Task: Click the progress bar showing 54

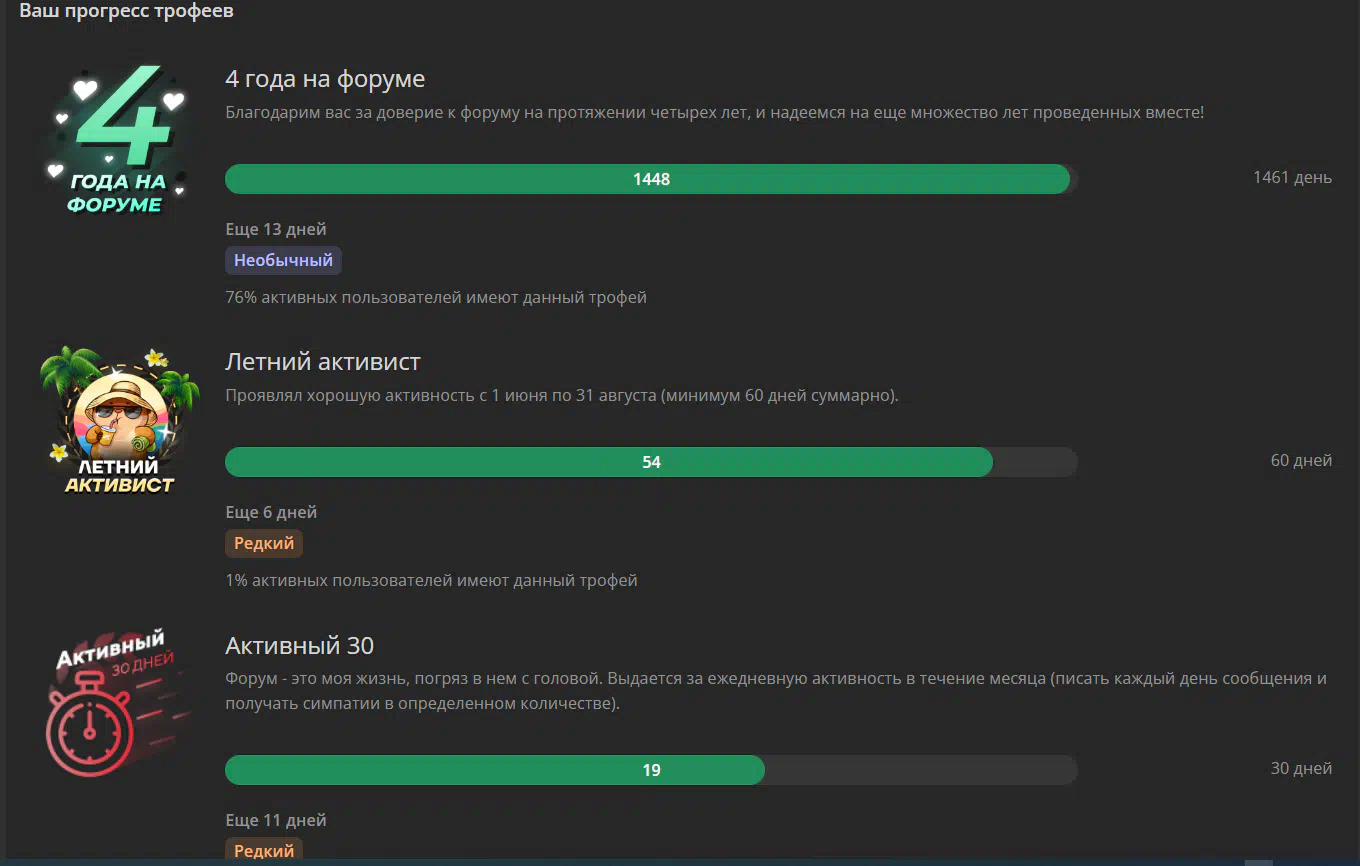Action: (x=651, y=462)
